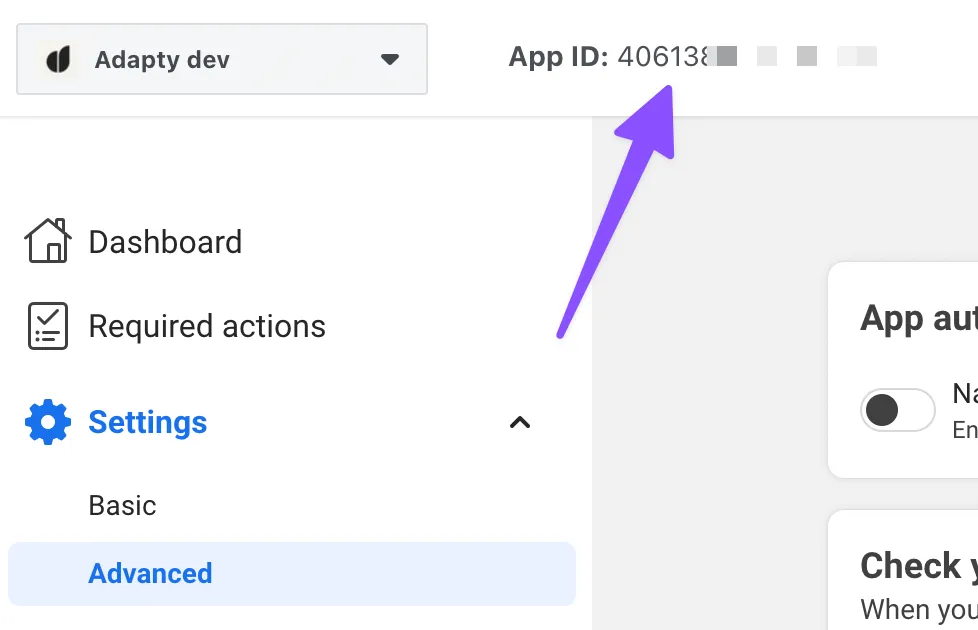The image size is (978, 630).
Task: Open the Dashboard page from the sidebar
Action: click(x=165, y=242)
